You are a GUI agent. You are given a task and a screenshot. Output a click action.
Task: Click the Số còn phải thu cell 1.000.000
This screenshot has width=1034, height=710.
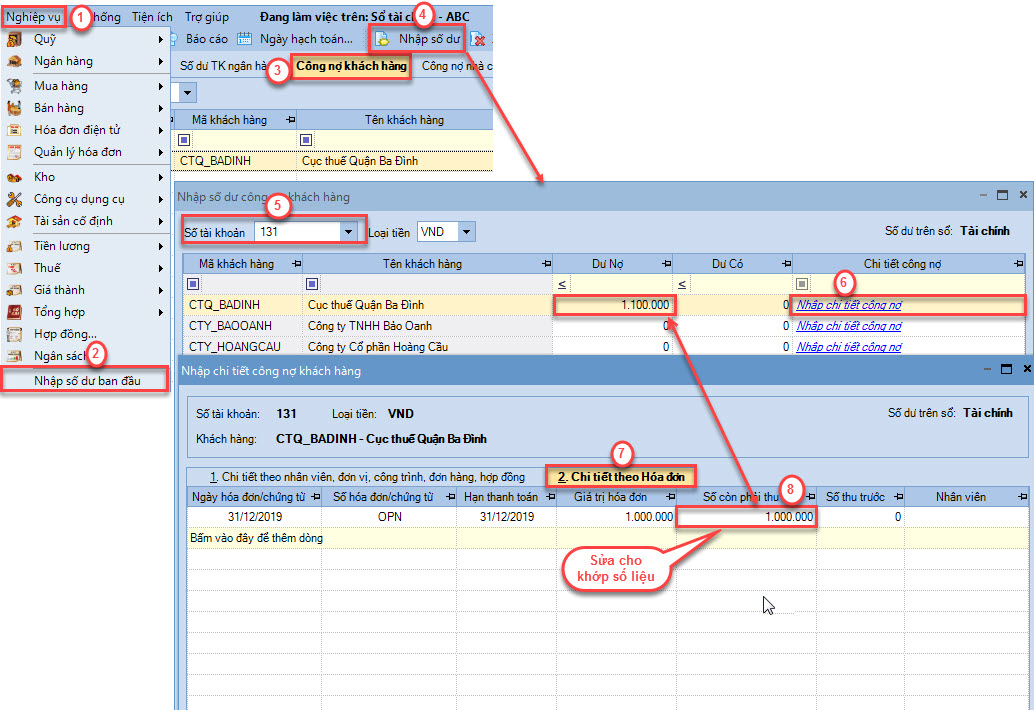[747, 517]
